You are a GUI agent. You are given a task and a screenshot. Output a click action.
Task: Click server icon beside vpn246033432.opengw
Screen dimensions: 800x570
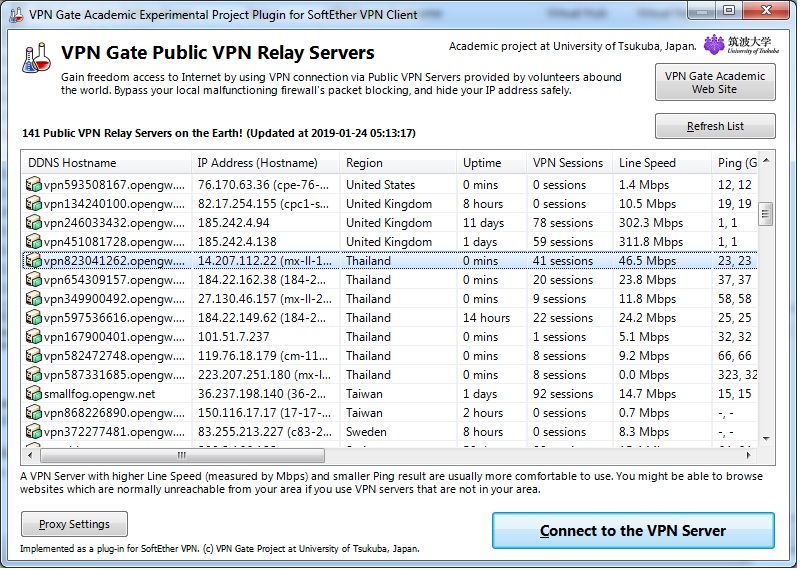tap(34, 223)
